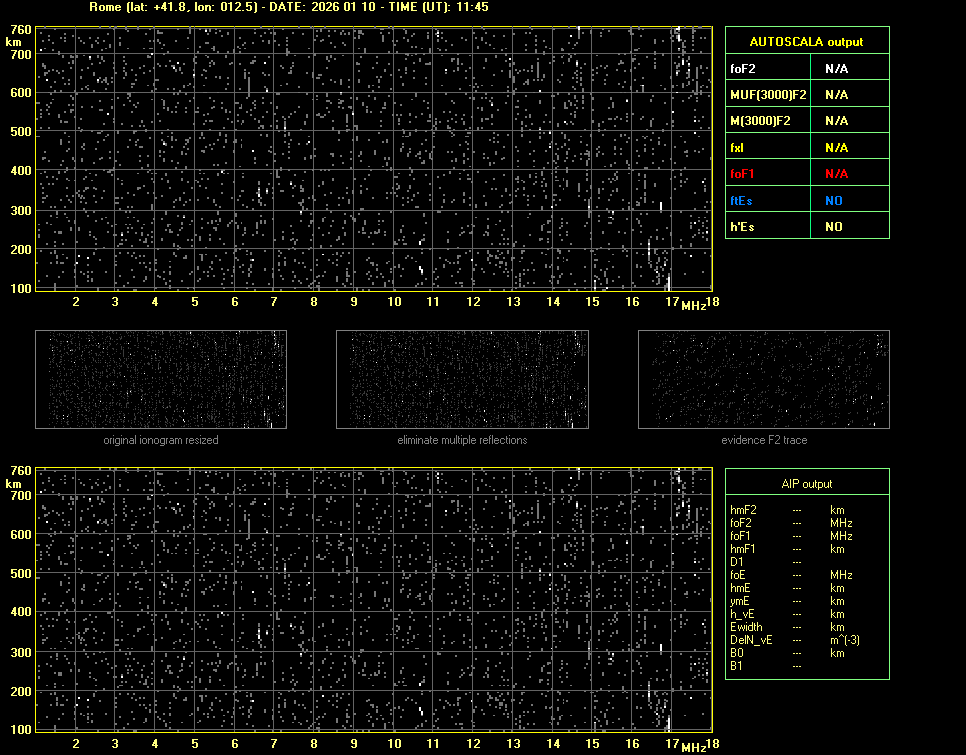This screenshot has height=755, width=966.
Task: Click the NO value beside ftEs
Action: [834, 201]
